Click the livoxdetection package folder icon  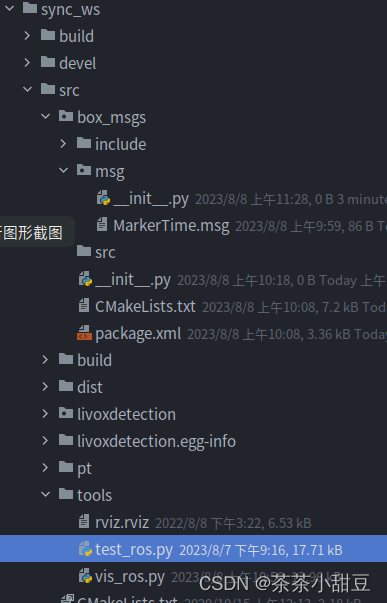66,413
